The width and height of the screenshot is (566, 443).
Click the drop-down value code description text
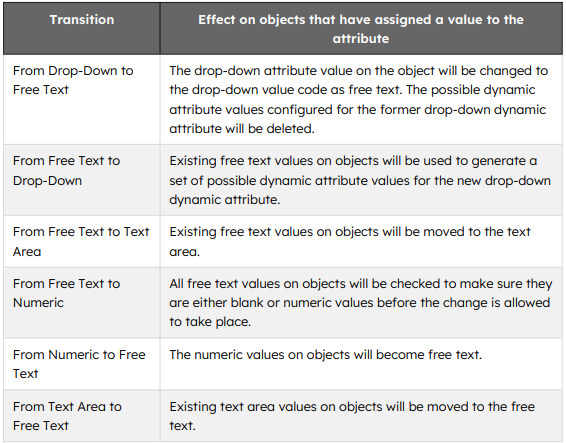click(x=359, y=100)
